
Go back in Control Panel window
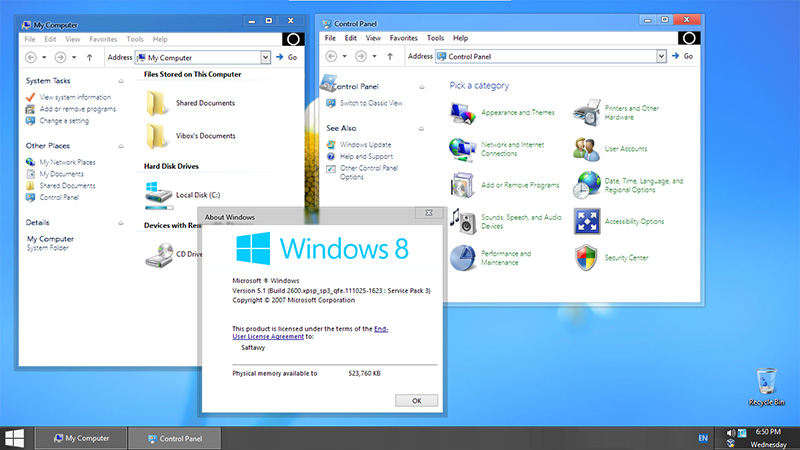[x=331, y=56]
